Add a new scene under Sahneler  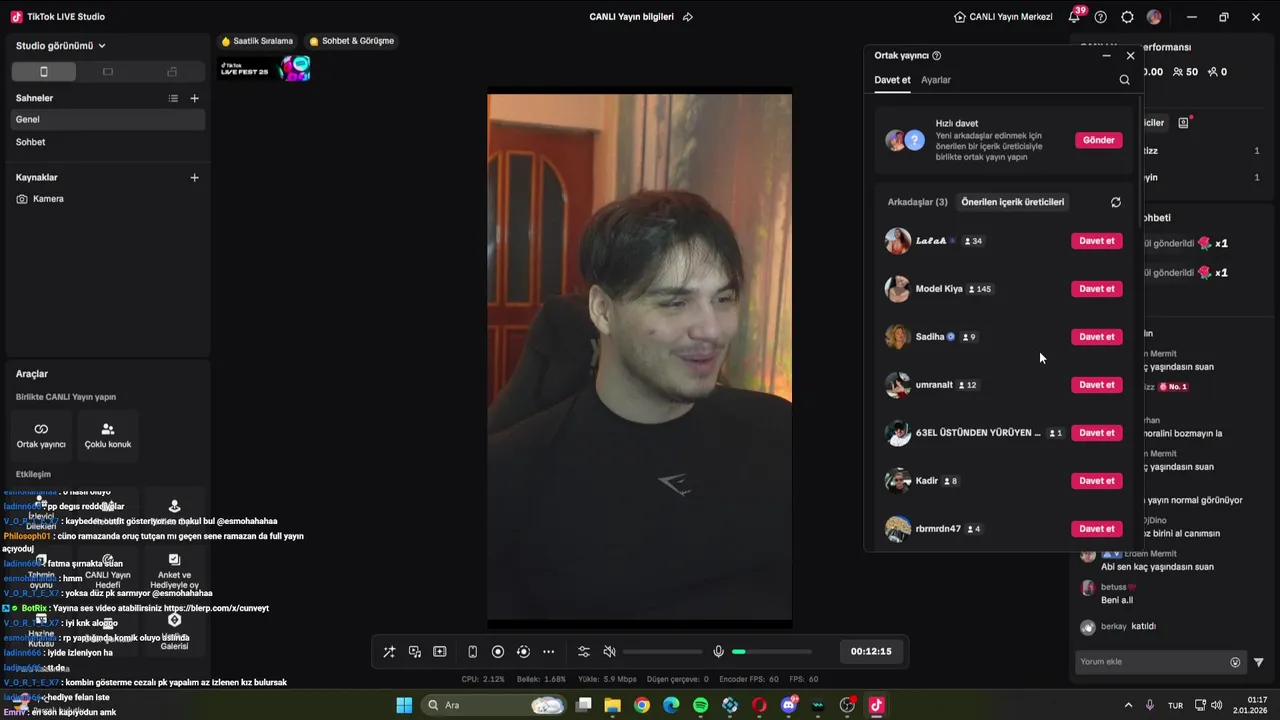click(x=195, y=98)
